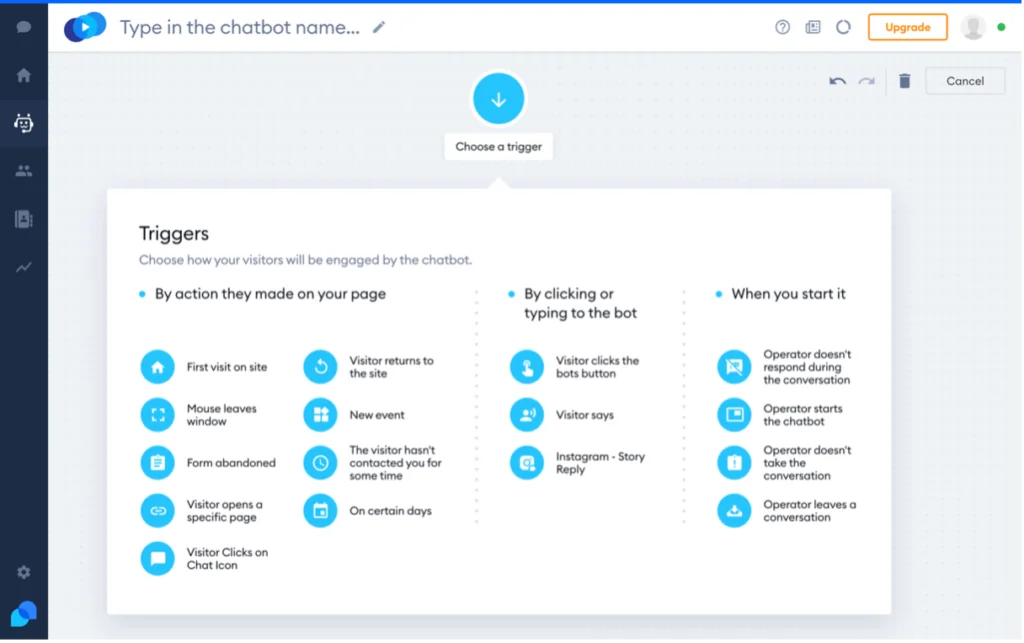Image resolution: width=1024 pixels, height=643 pixels.
Task: Click By action they made on your page heading
Action: [x=270, y=294]
